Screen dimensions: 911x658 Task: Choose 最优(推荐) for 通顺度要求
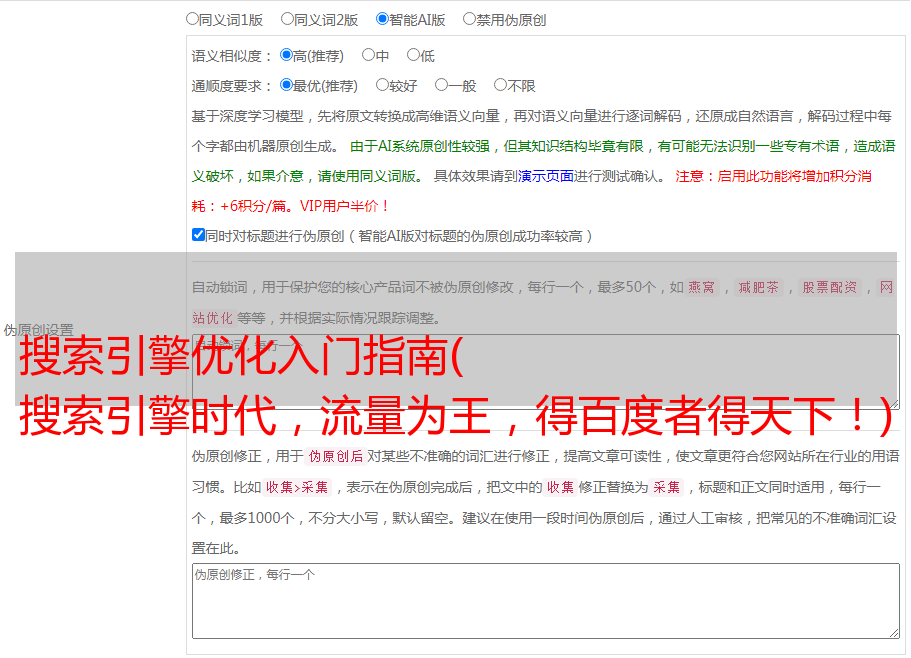click(x=287, y=86)
